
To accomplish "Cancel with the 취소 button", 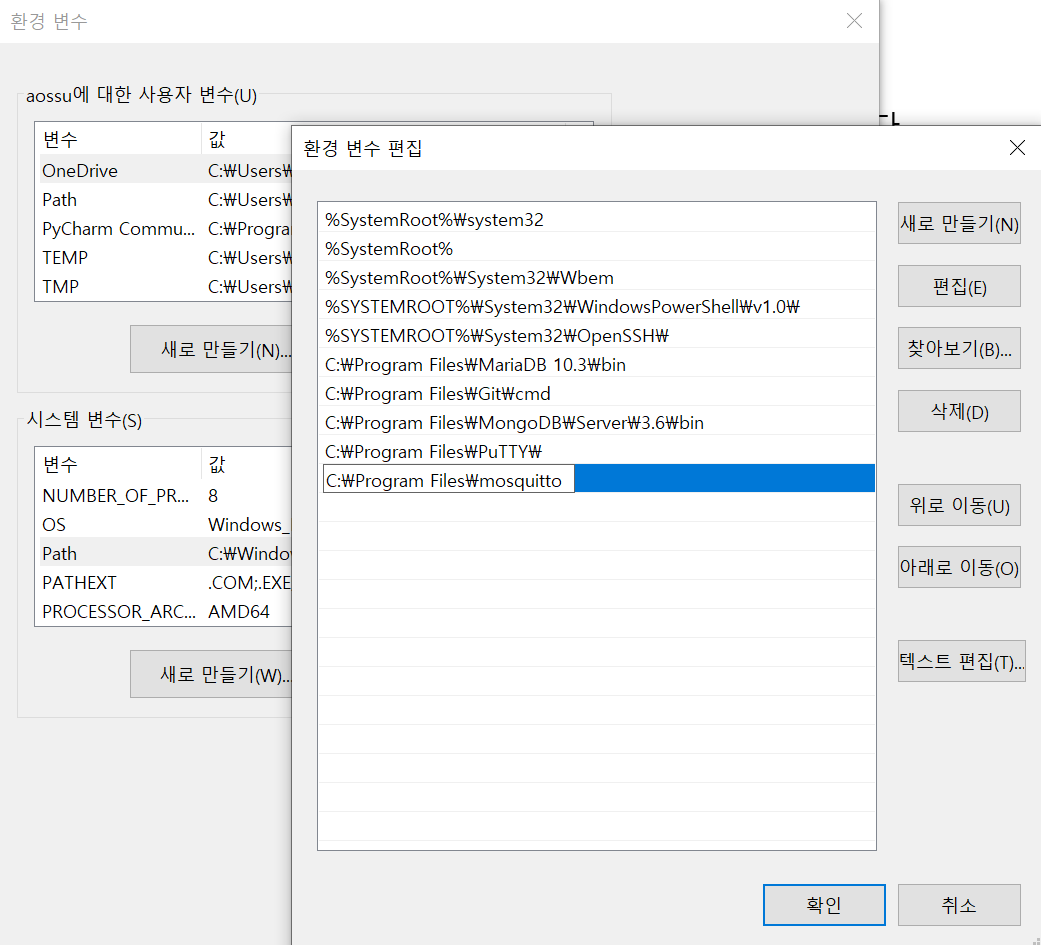I will [x=959, y=904].
